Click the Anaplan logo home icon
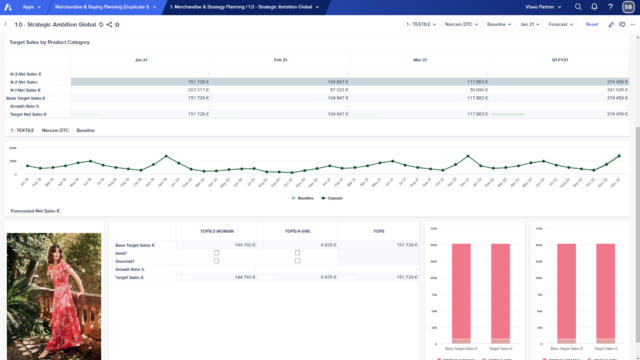This screenshot has height=360, width=640. [8, 7]
